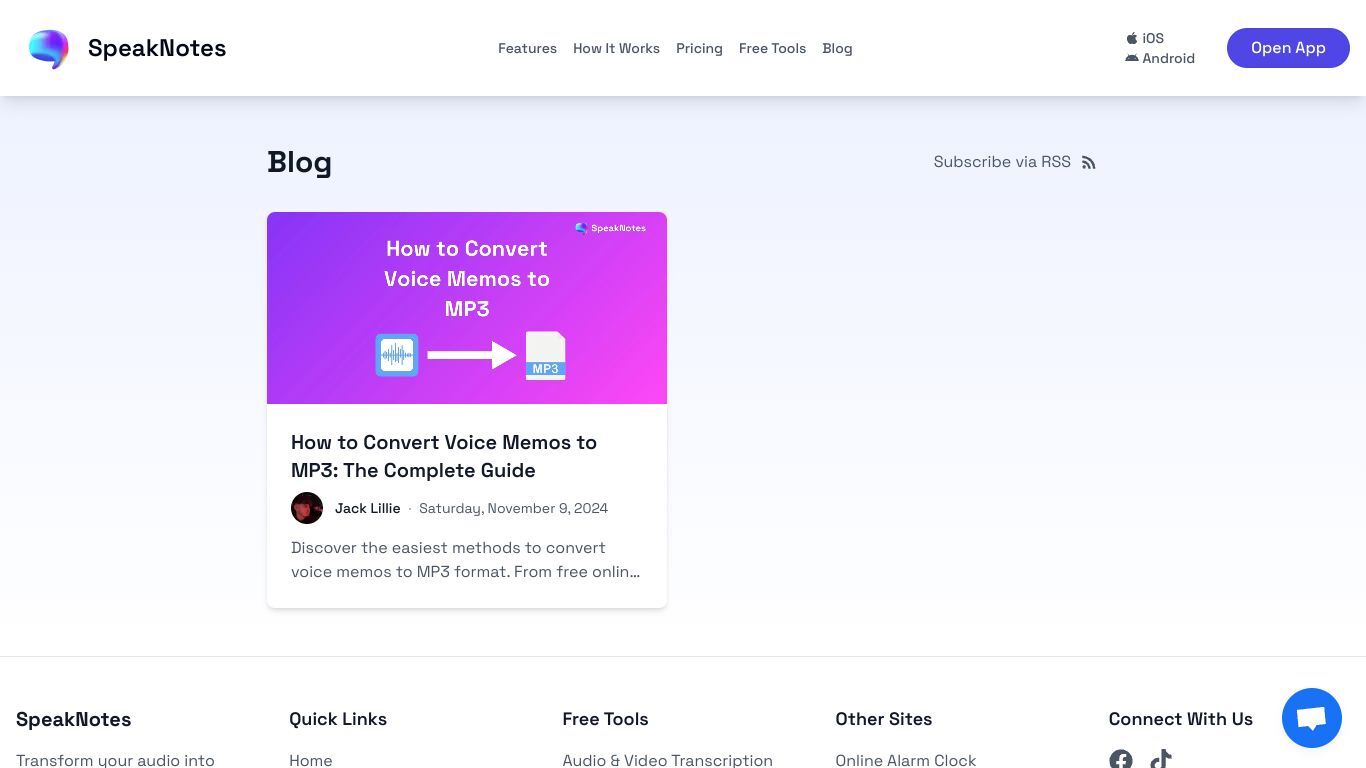Open the Convert Voice Memos article title

444,456
